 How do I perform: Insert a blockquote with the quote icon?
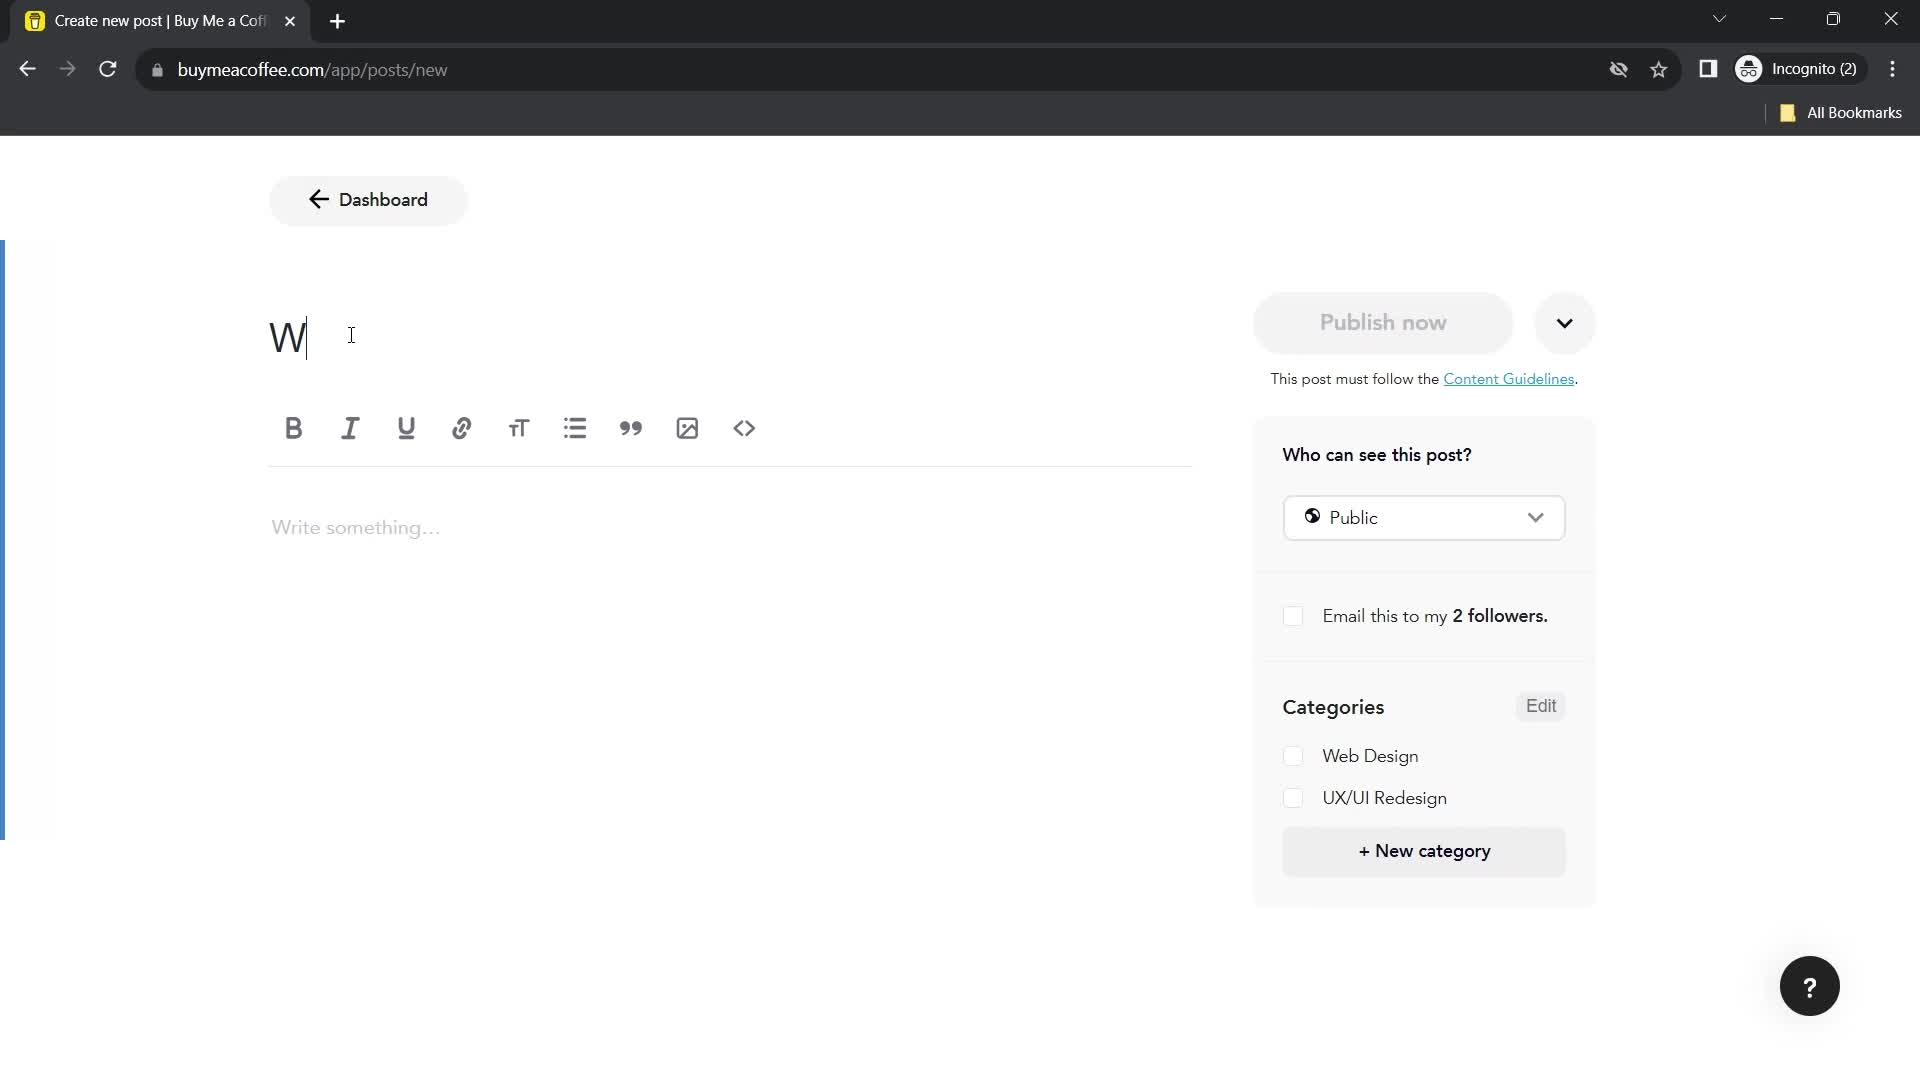630,428
